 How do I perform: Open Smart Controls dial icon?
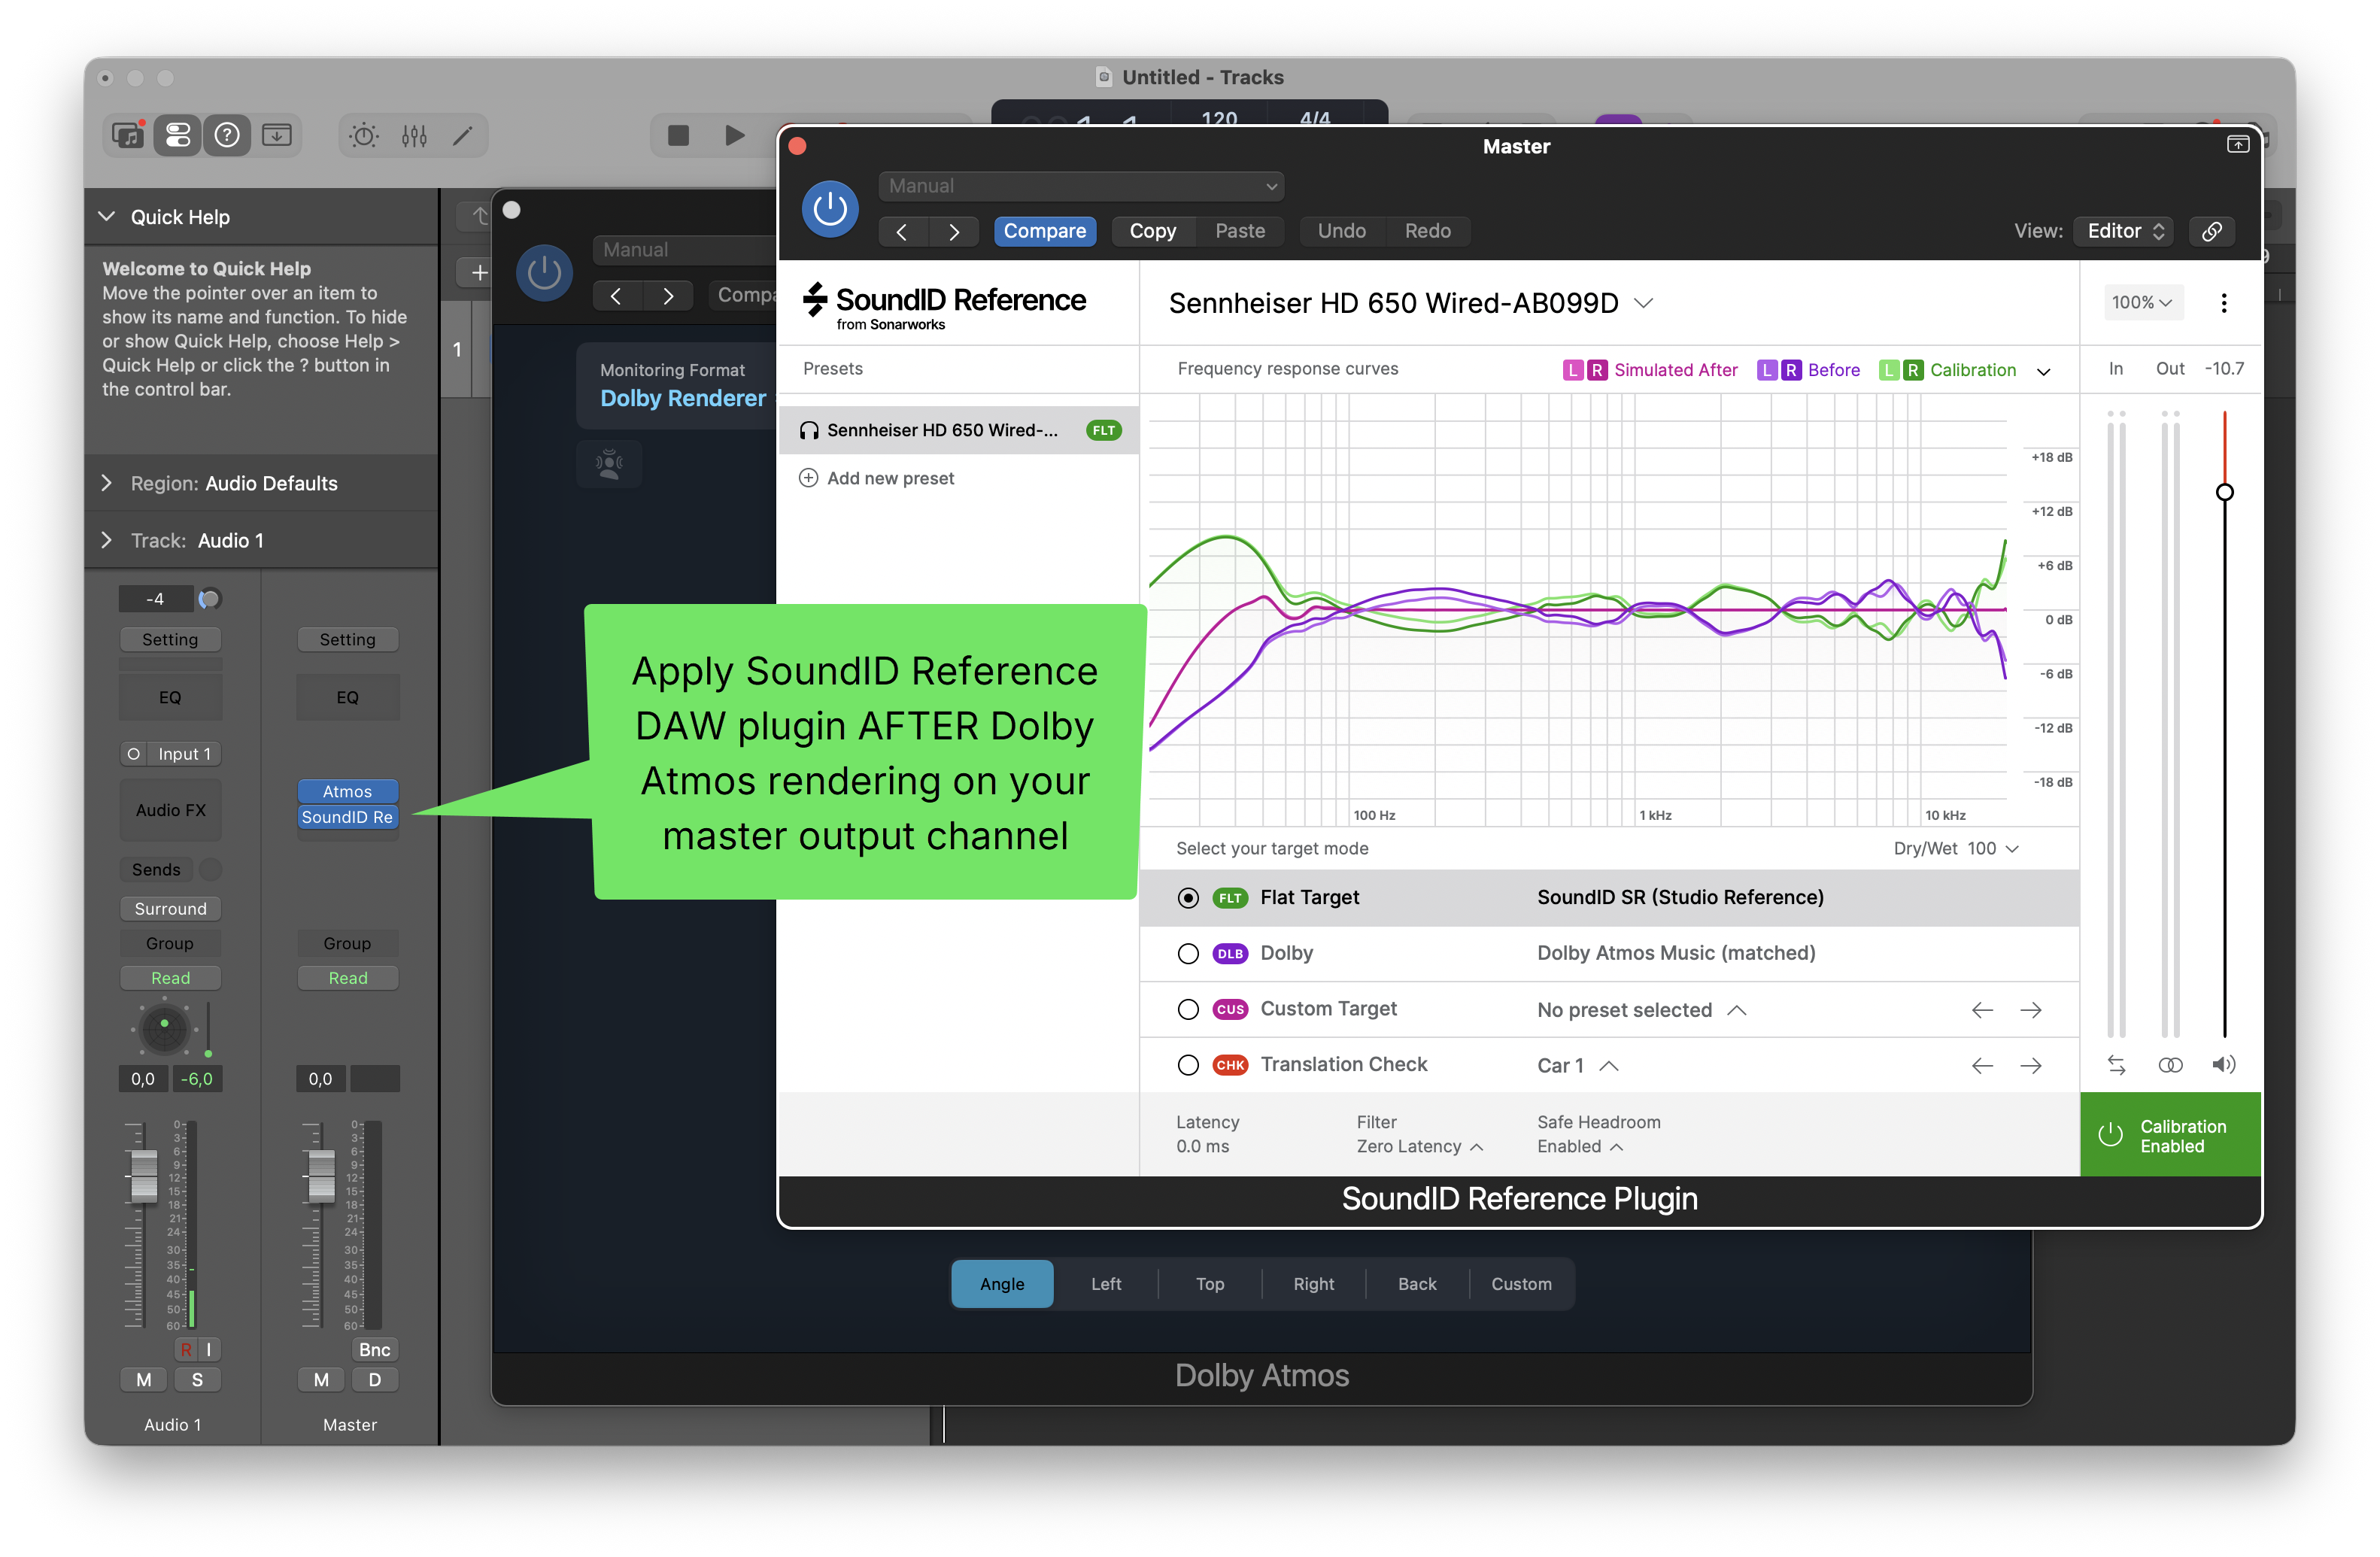pyautogui.click(x=364, y=135)
